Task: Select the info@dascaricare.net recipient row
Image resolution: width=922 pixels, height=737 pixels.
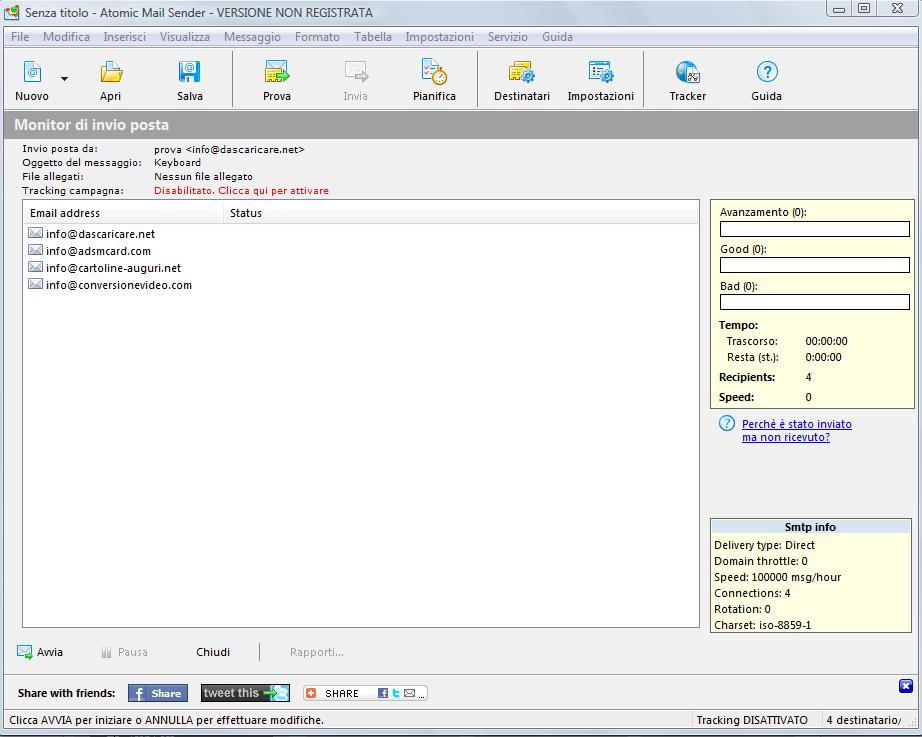Action: pos(360,234)
